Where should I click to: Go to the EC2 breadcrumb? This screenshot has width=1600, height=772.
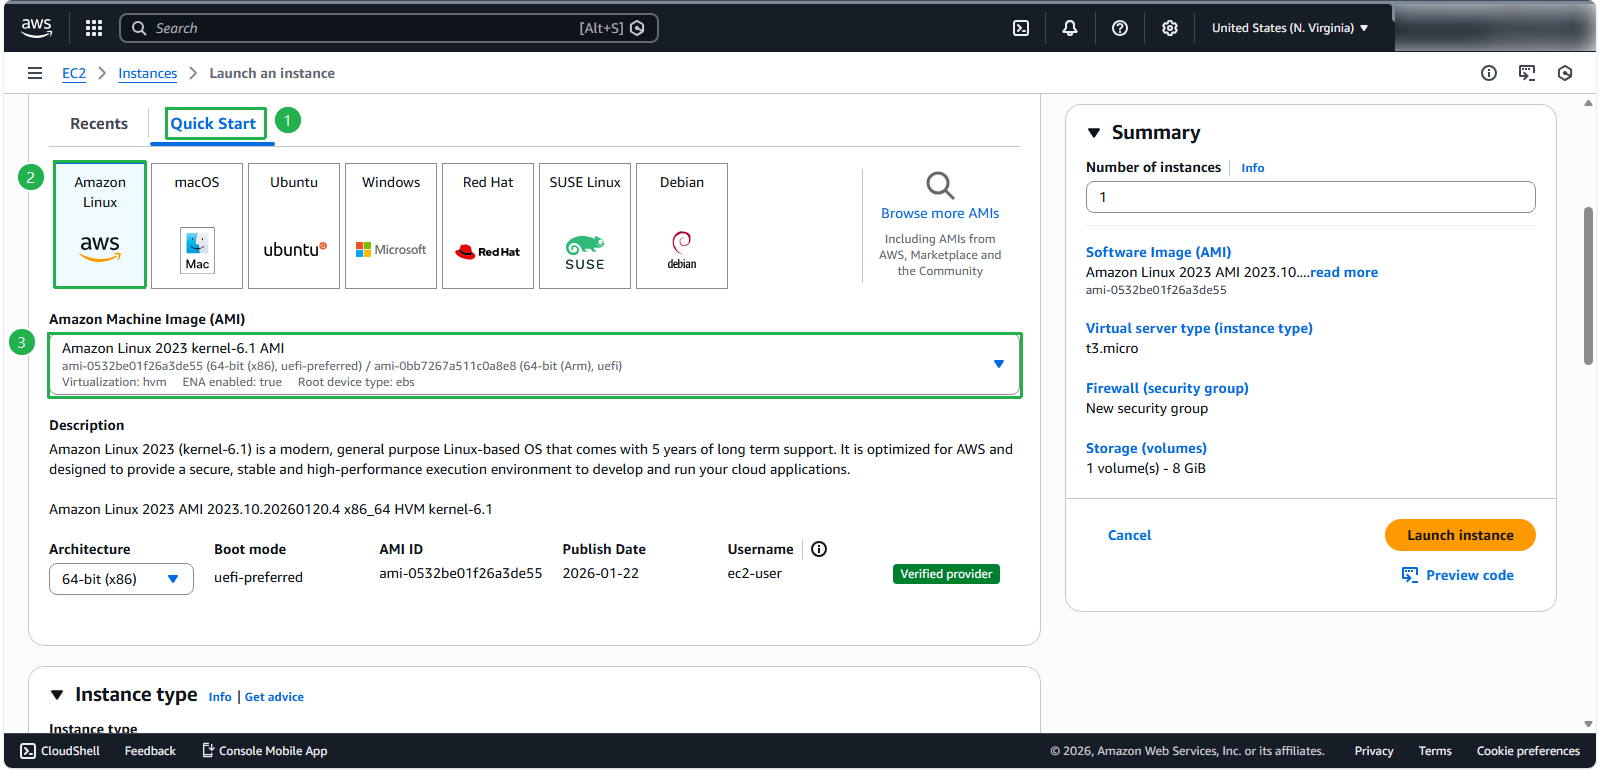[x=74, y=73]
